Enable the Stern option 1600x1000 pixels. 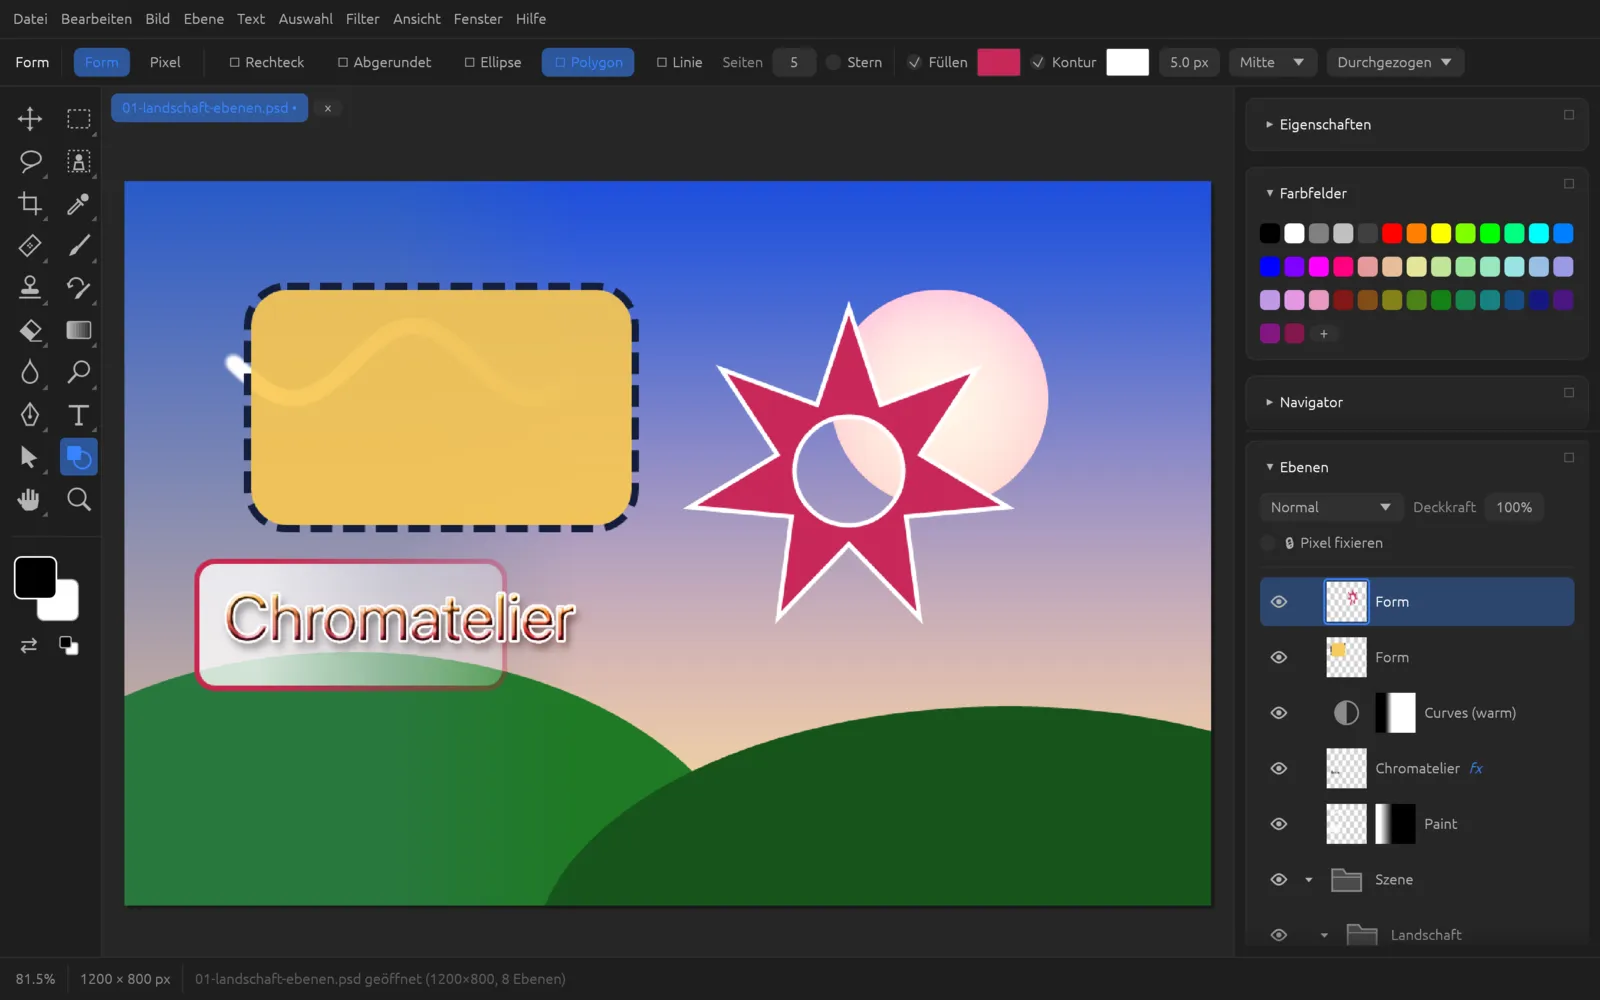(x=833, y=62)
